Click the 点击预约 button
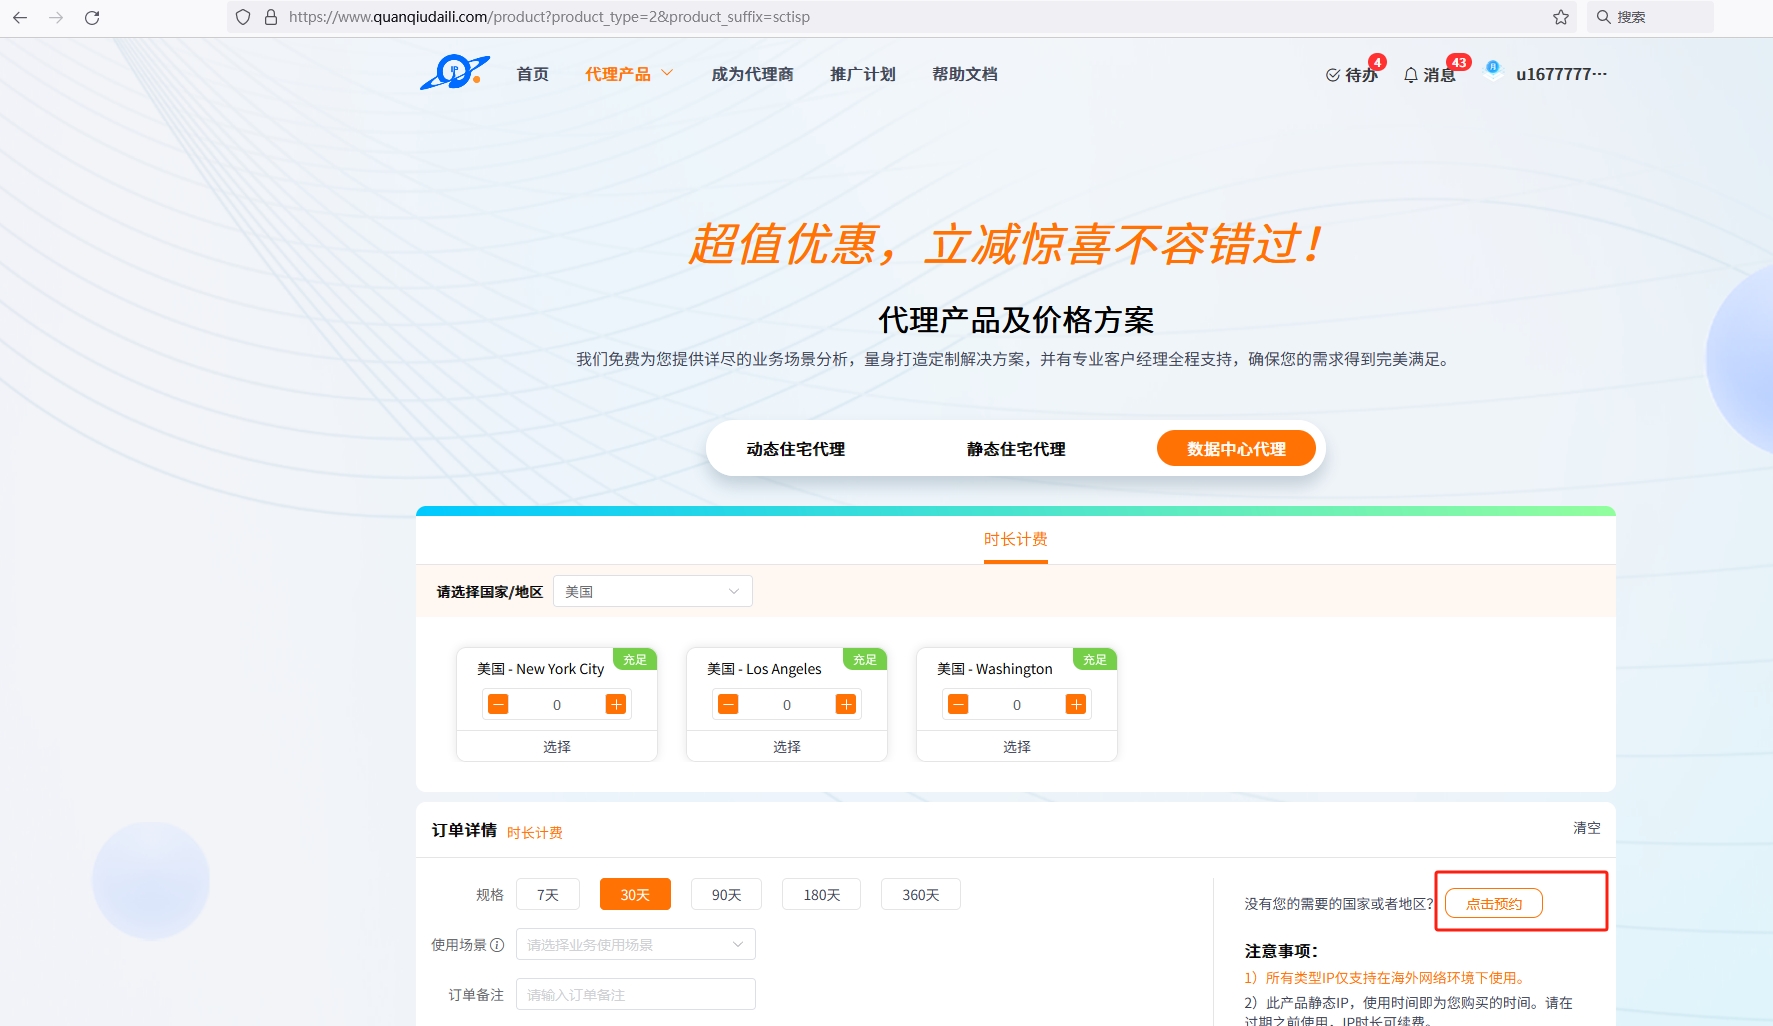This screenshot has width=1773, height=1026. pyautogui.click(x=1493, y=903)
